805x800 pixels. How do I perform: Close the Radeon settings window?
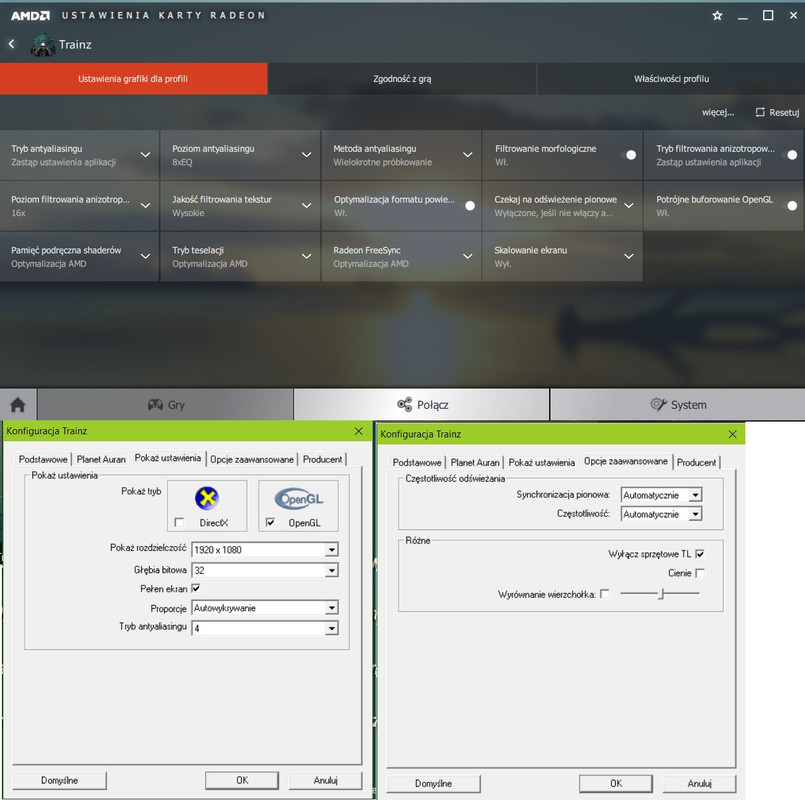793,15
